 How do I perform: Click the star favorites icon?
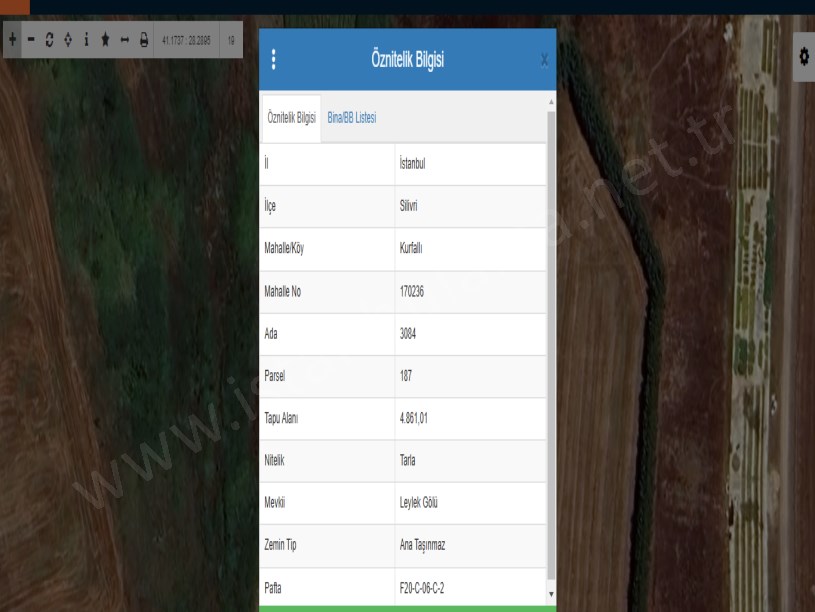click(x=105, y=40)
